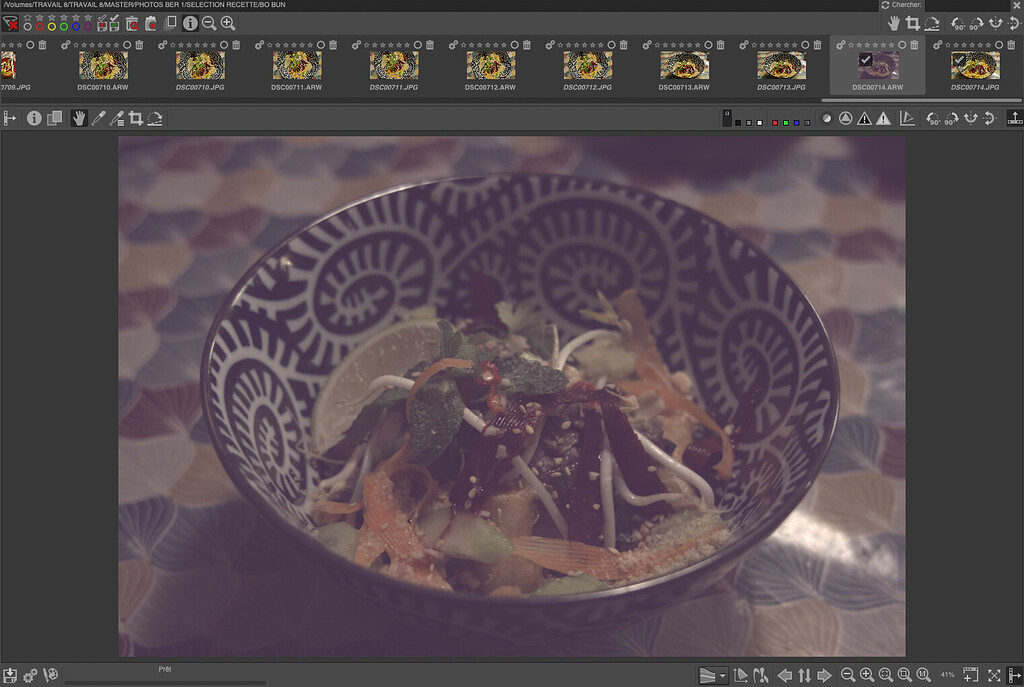This screenshot has height=687, width=1024.
Task: Filter unlabeled images with the gray circle
Action: pyautogui.click(x=27, y=27)
